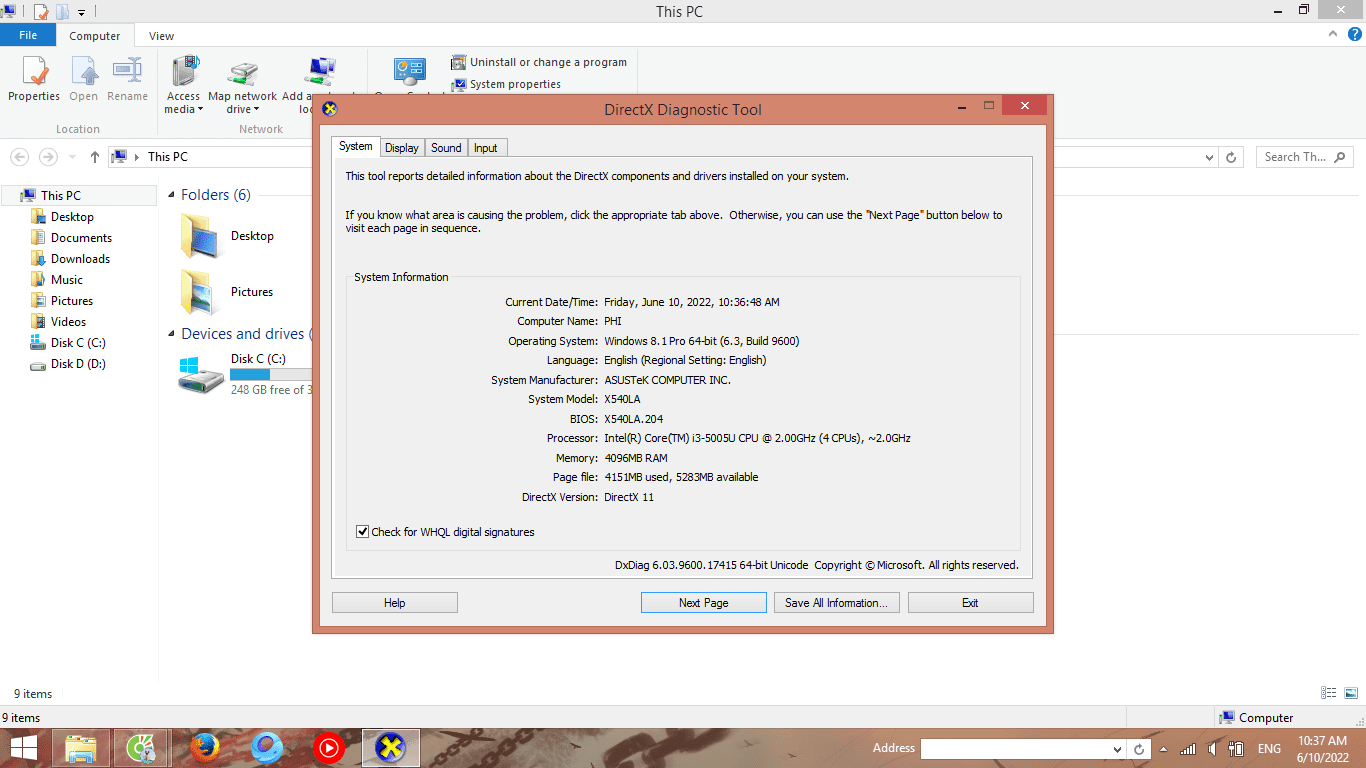Switch to the Sound tab
This screenshot has width=1366, height=768.
446,148
